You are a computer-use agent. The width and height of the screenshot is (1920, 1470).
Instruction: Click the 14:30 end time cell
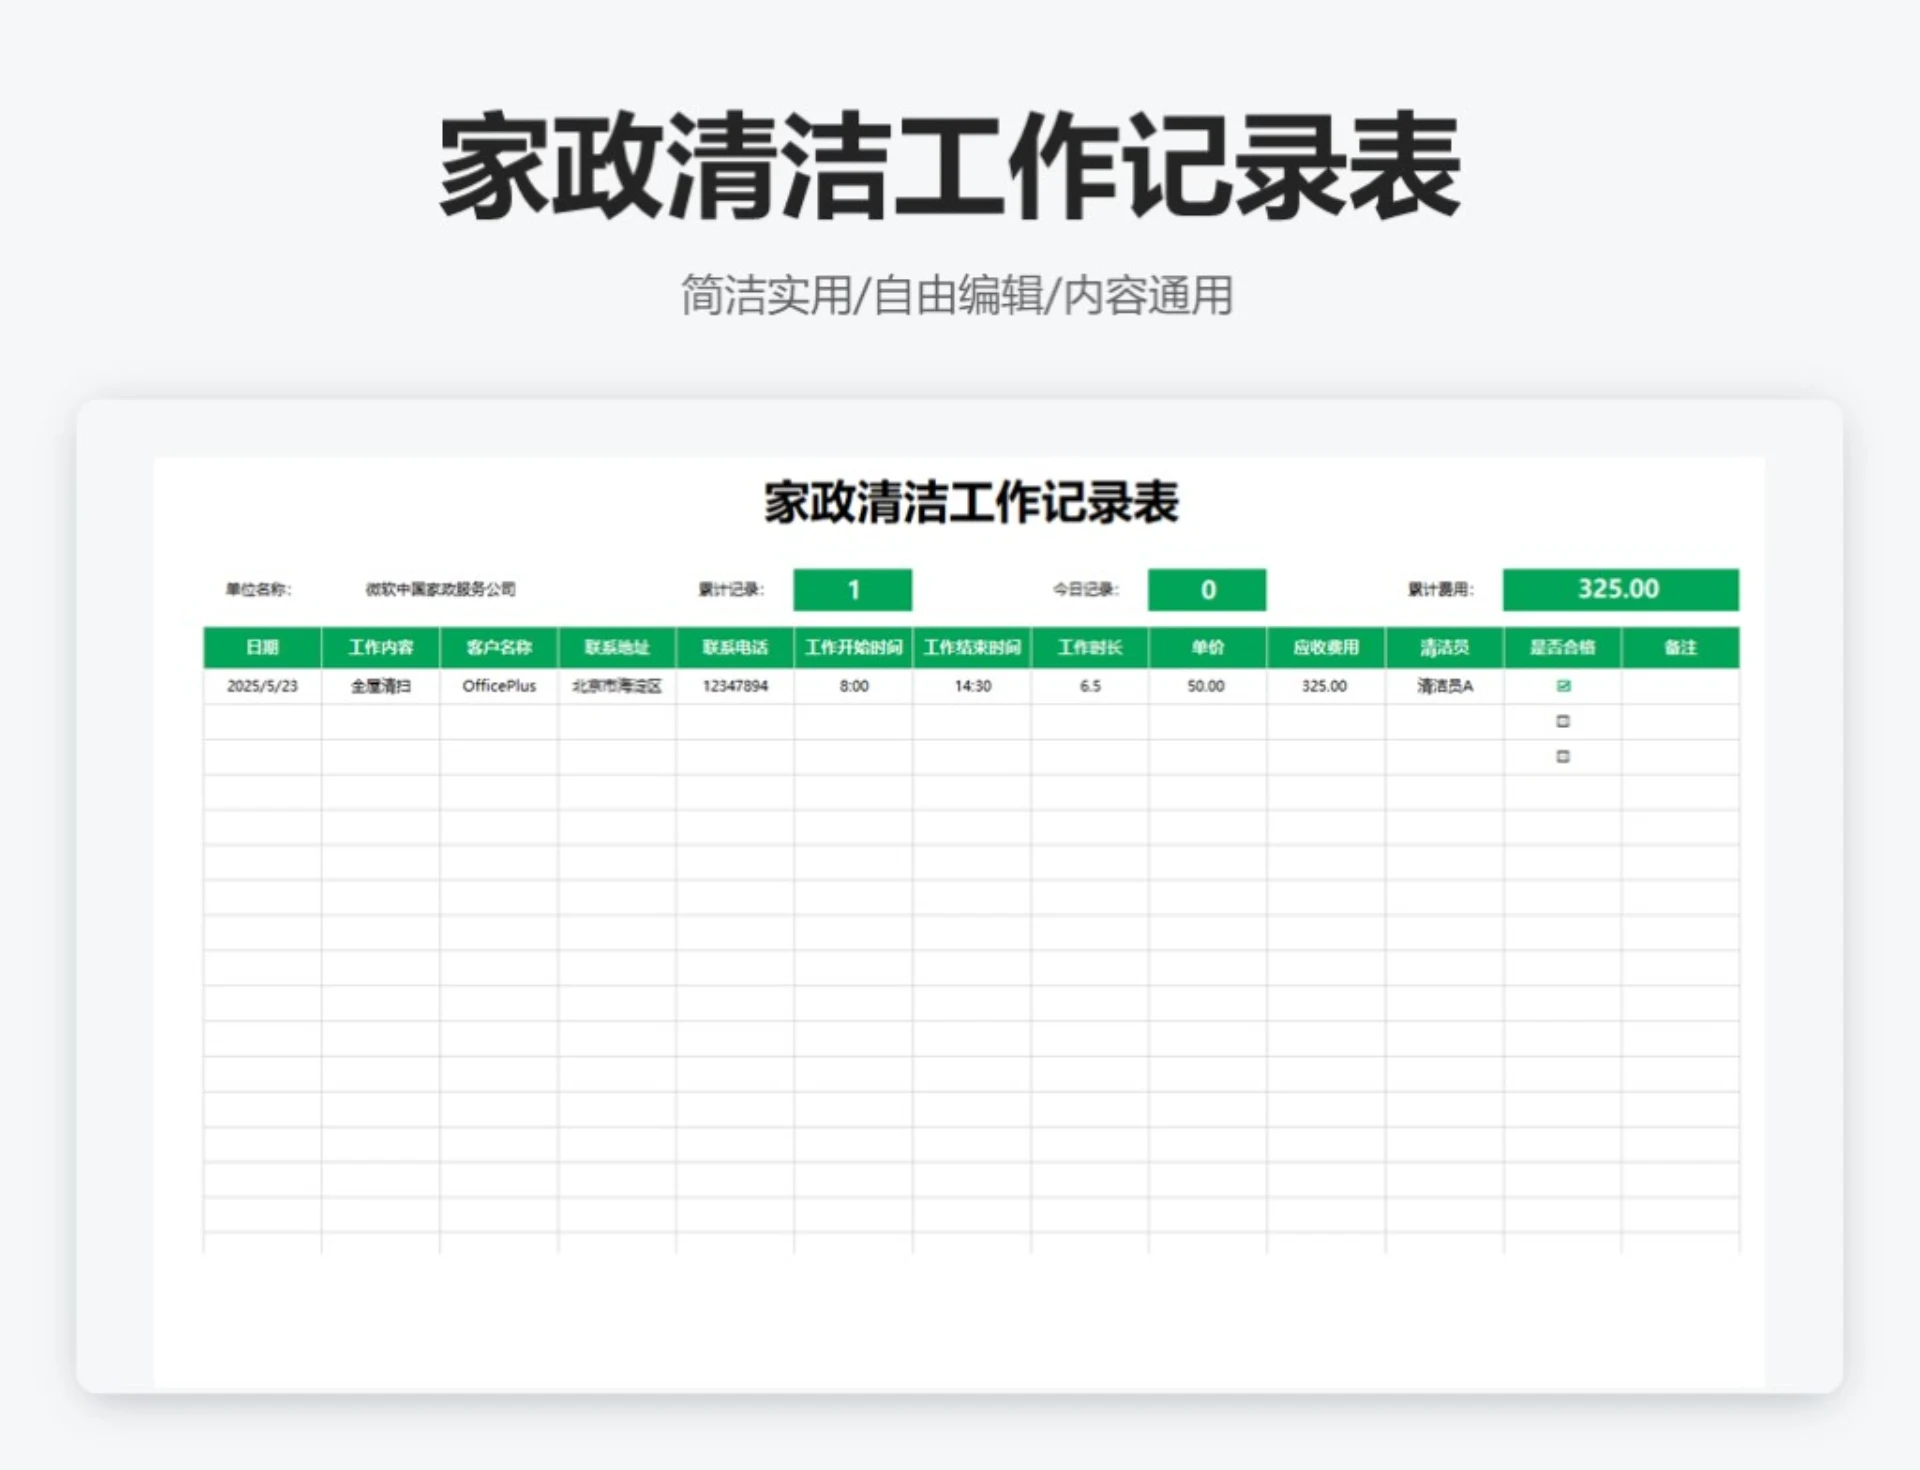pos(971,687)
